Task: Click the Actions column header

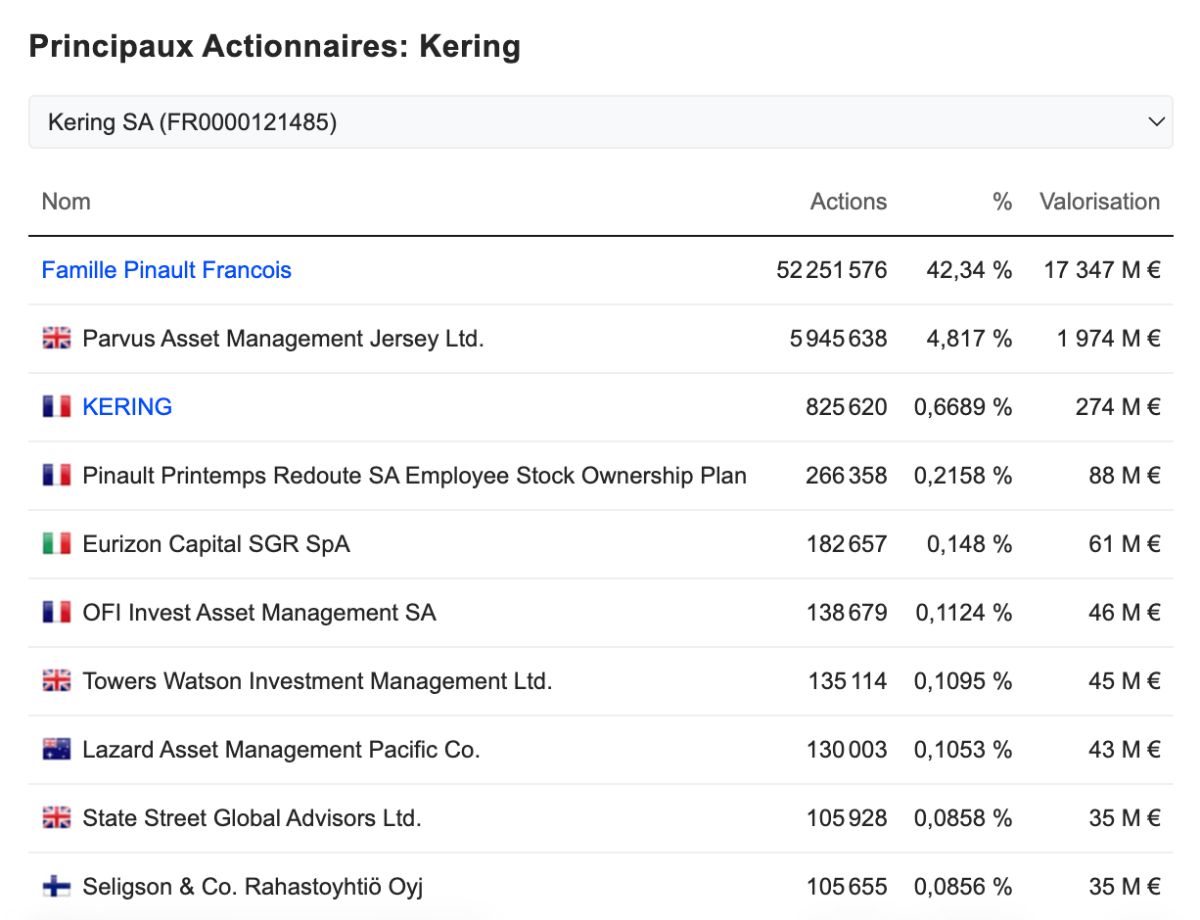Action: (848, 202)
